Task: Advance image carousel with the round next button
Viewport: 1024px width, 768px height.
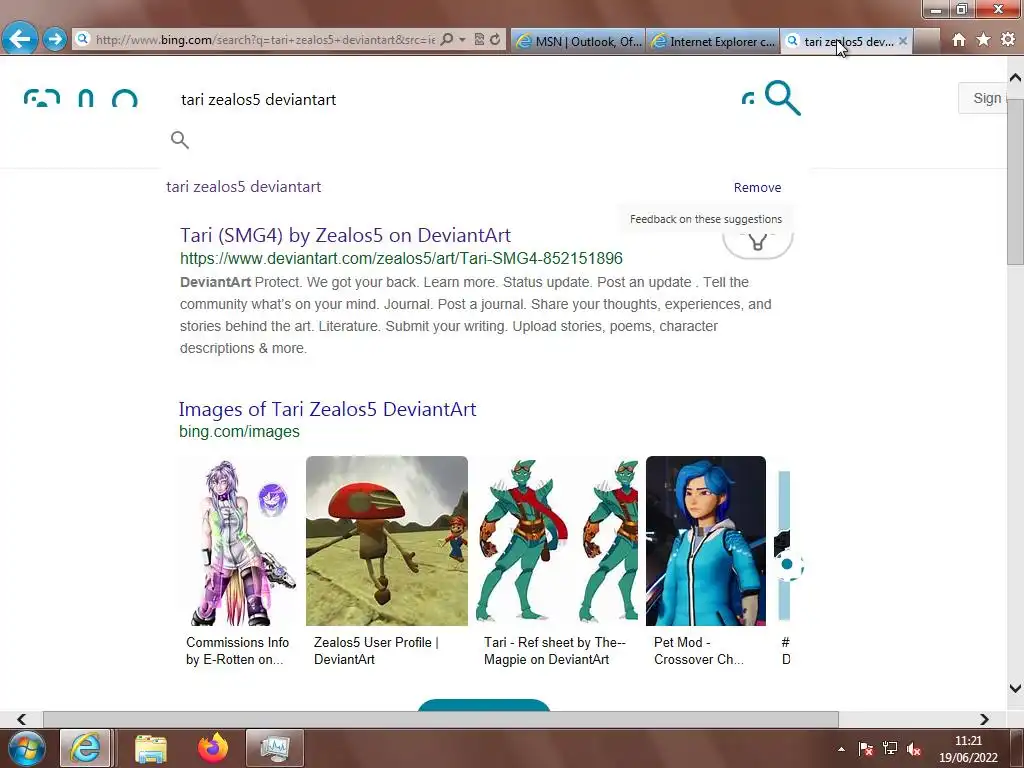Action: pos(788,564)
